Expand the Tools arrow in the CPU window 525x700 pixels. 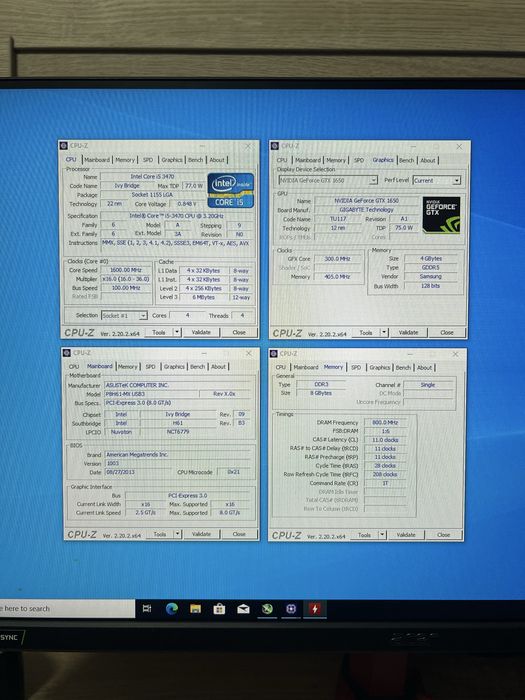coord(177,332)
